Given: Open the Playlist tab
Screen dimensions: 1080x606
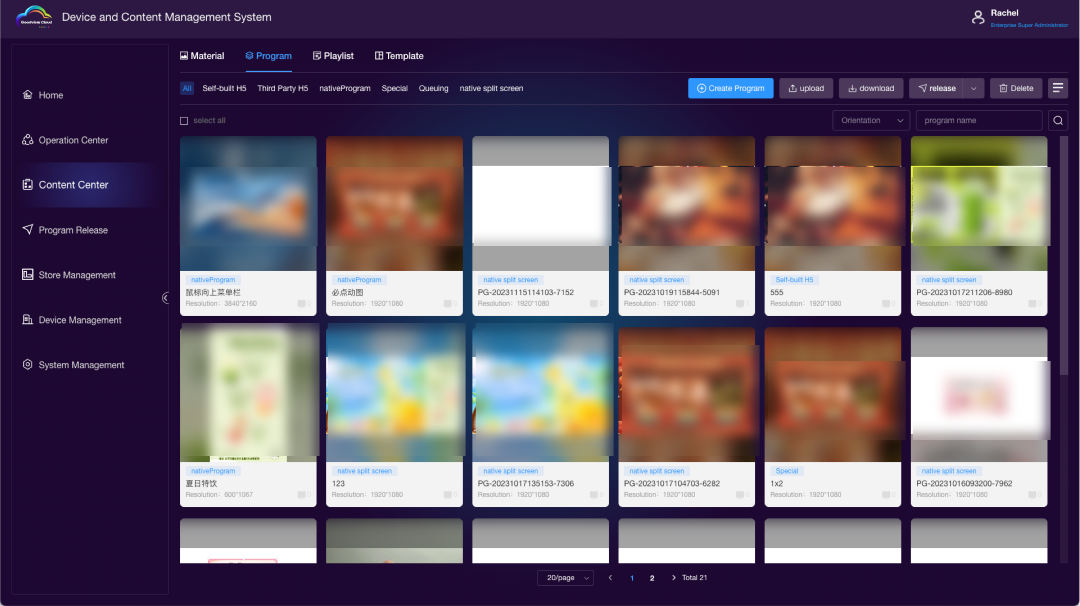Looking at the screenshot, I should tap(333, 56).
